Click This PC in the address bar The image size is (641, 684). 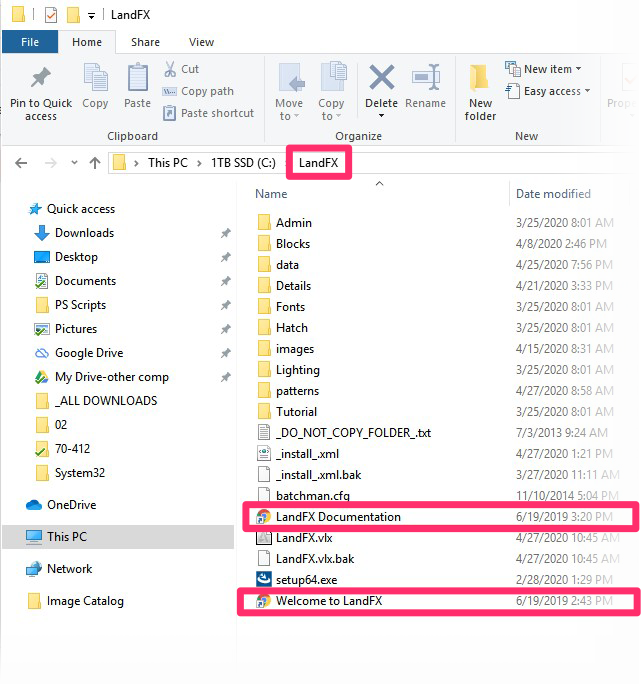point(168,163)
